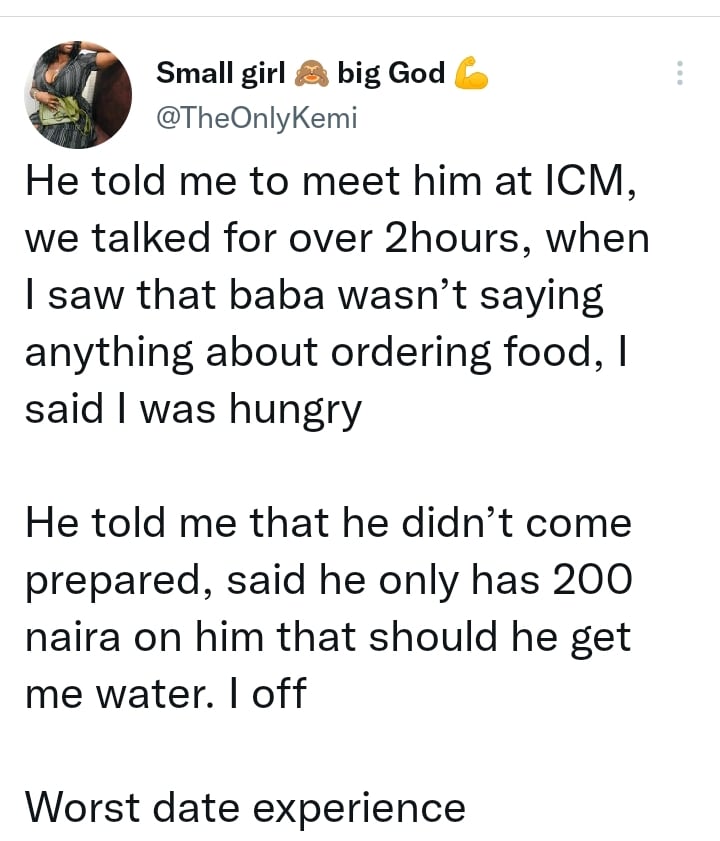Click the line "I saw that baba wasn't saying"
The width and height of the screenshot is (720, 841).
click(314, 296)
